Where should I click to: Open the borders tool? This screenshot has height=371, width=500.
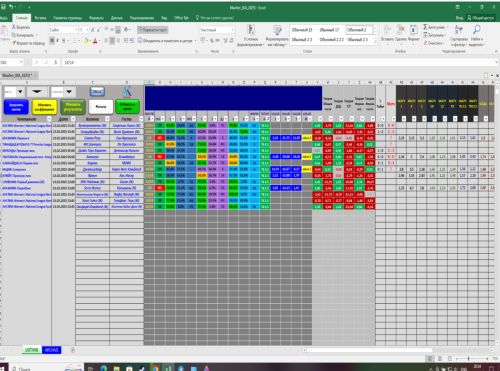(x=75, y=40)
